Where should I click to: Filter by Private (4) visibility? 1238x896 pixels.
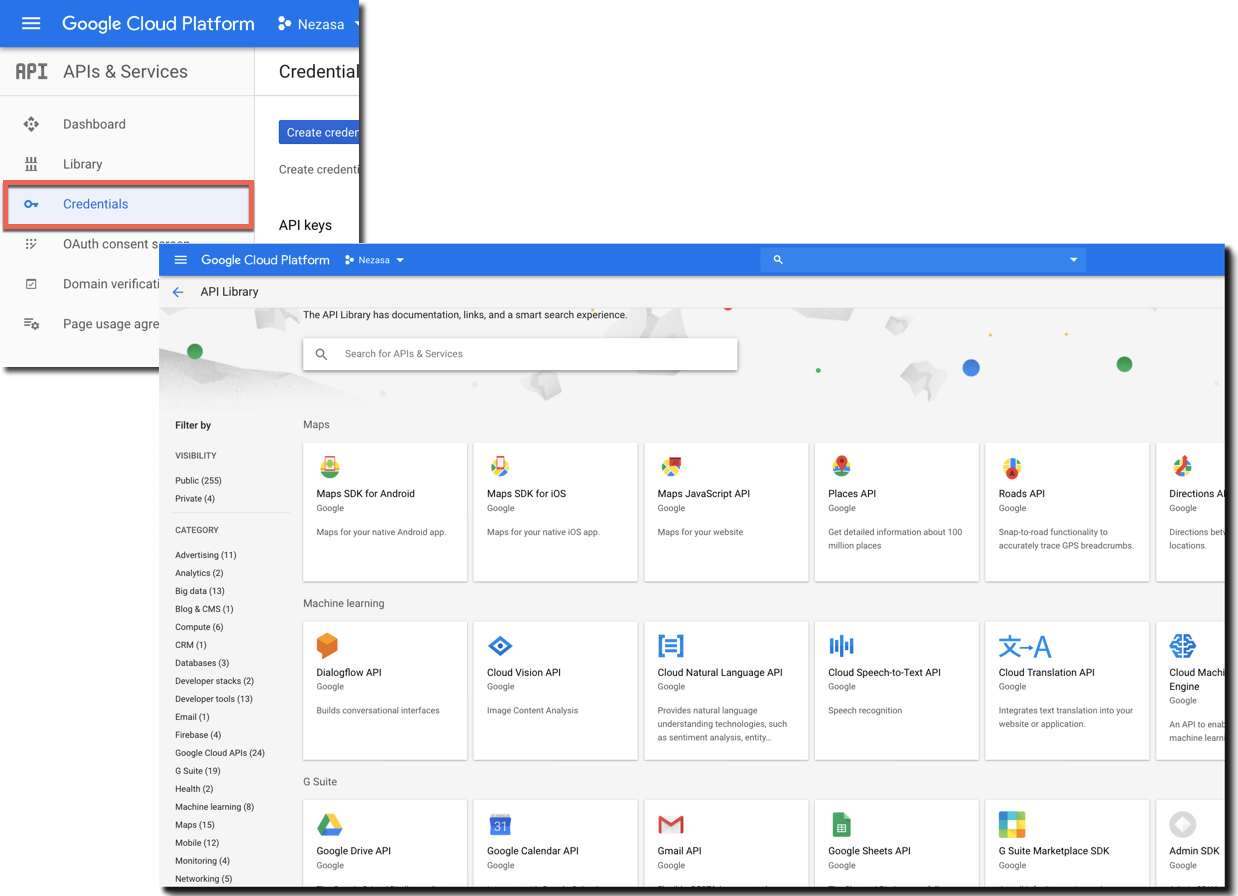[x=195, y=499]
